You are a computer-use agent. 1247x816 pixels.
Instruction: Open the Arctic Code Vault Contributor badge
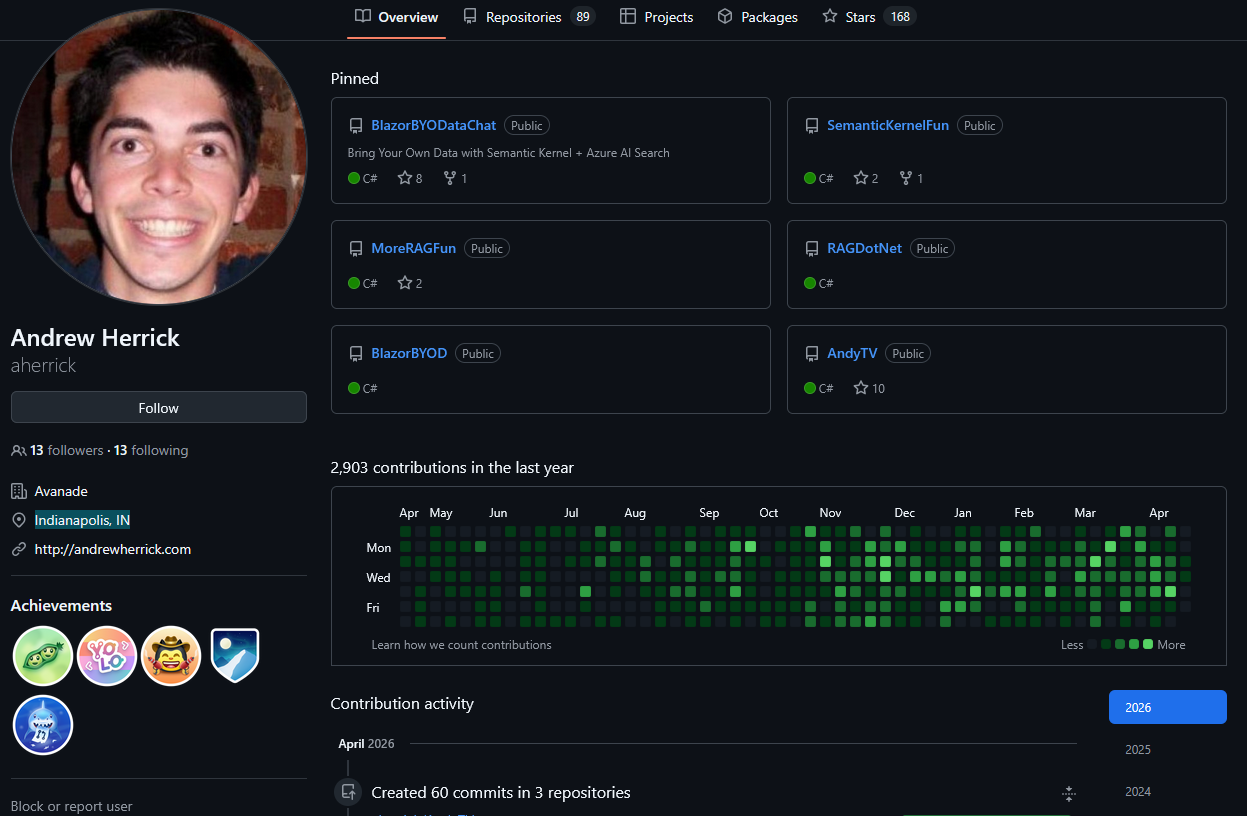235,656
